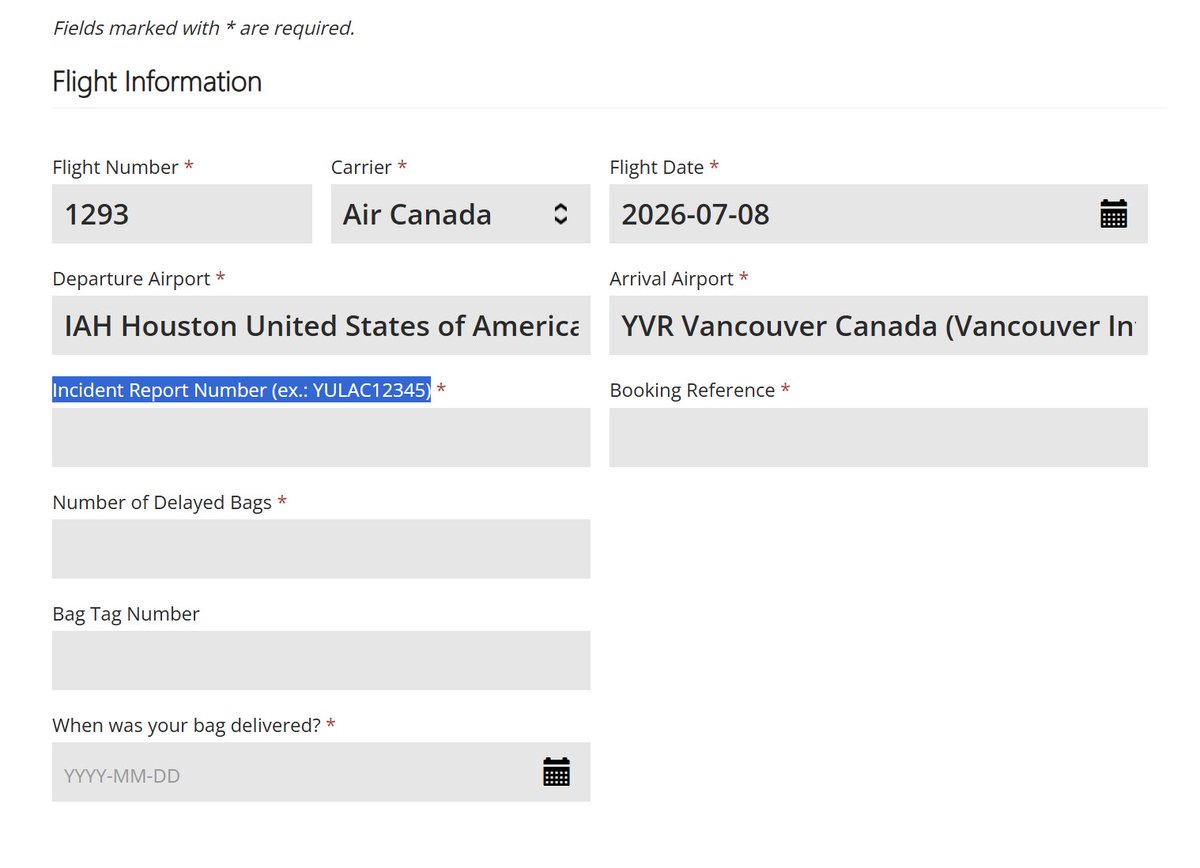This screenshot has width=1200, height=868.
Task: Expand the Carrier dropdown arrows
Action: click(561, 214)
